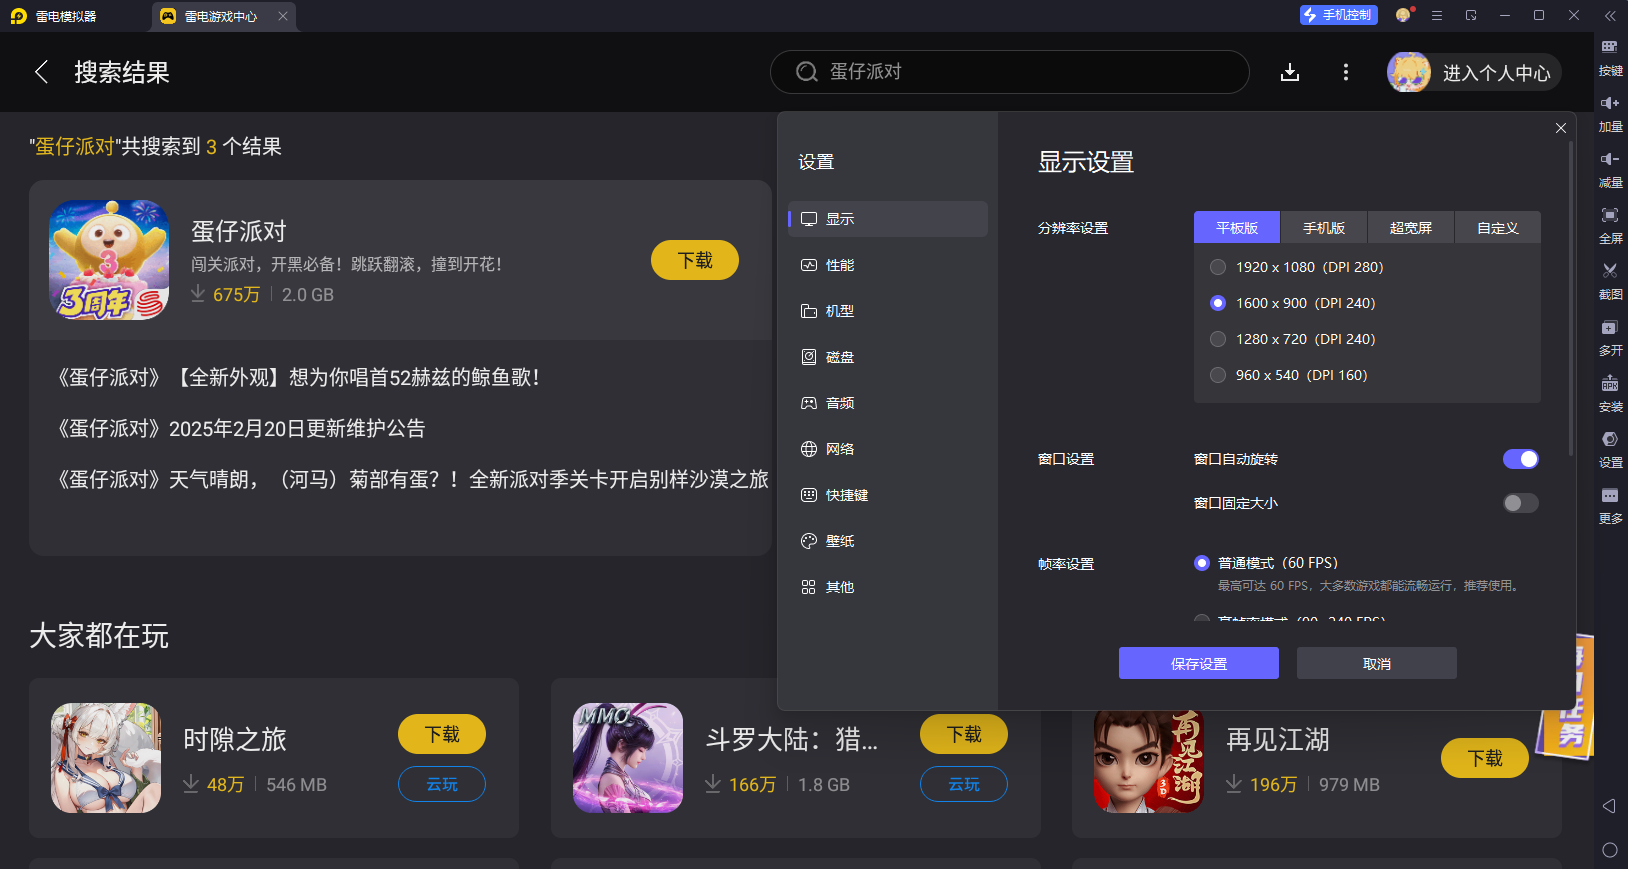Click the 手机控制 phone control button
Image resolution: width=1628 pixels, height=869 pixels.
pyautogui.click(x=1339, y=15)
